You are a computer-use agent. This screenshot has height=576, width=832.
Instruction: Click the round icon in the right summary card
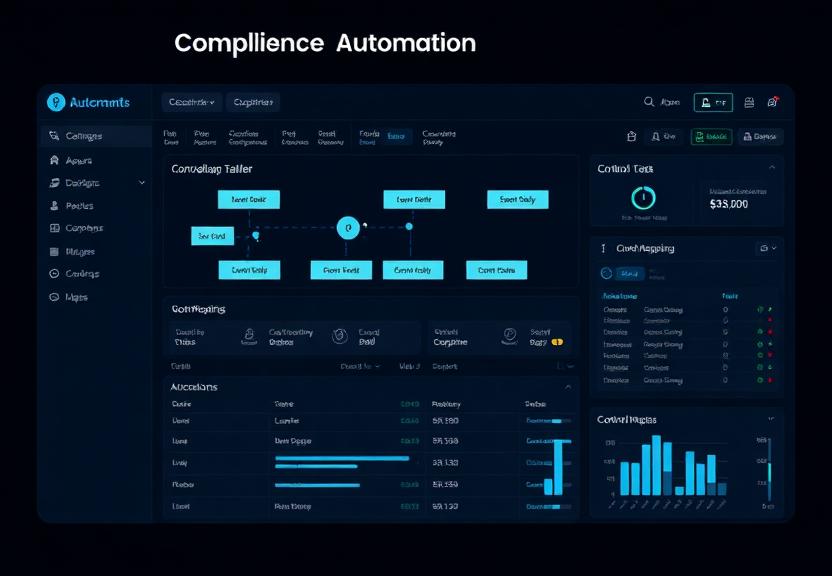click(509, 335)
